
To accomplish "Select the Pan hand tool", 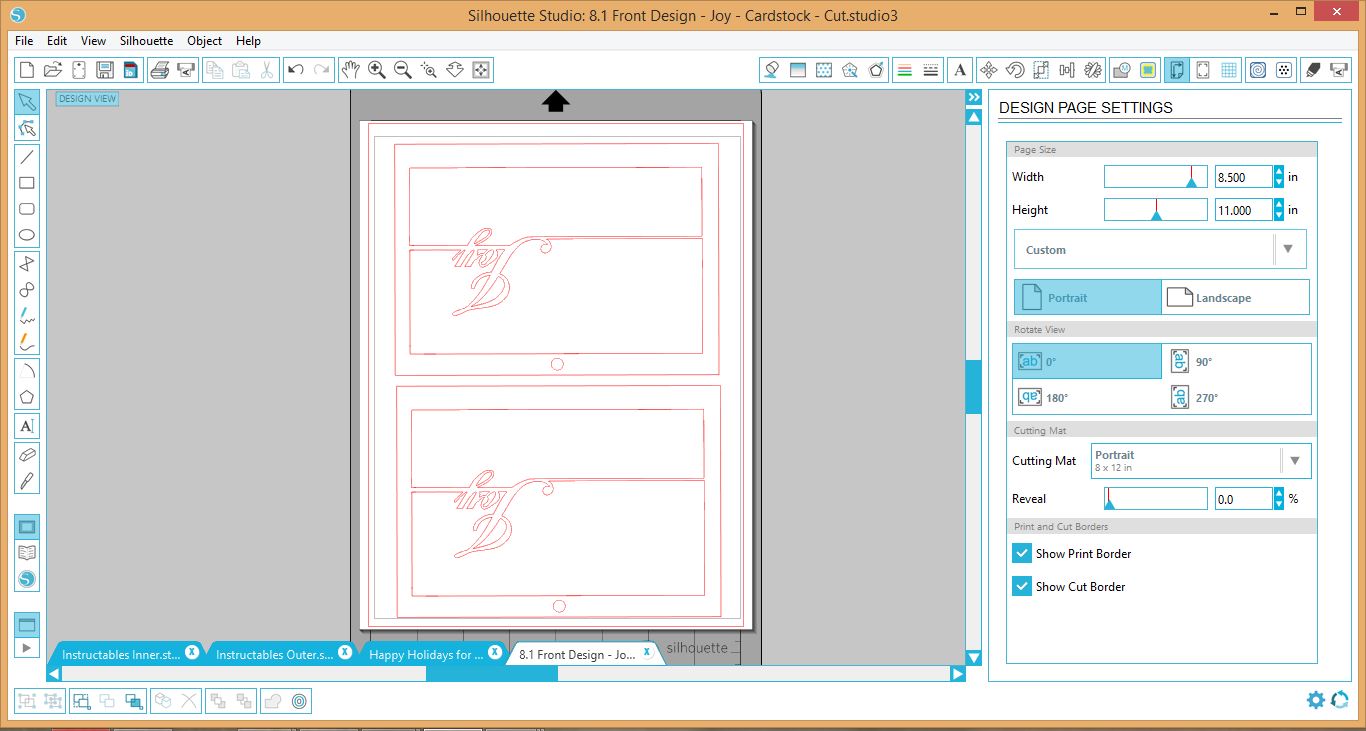I will point(350,70).
